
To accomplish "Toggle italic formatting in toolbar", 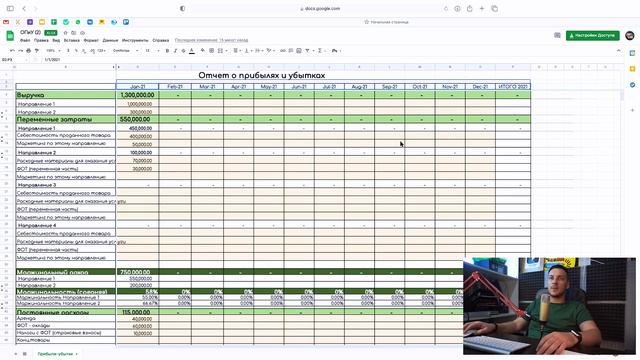I will click(x=176, y=51).
